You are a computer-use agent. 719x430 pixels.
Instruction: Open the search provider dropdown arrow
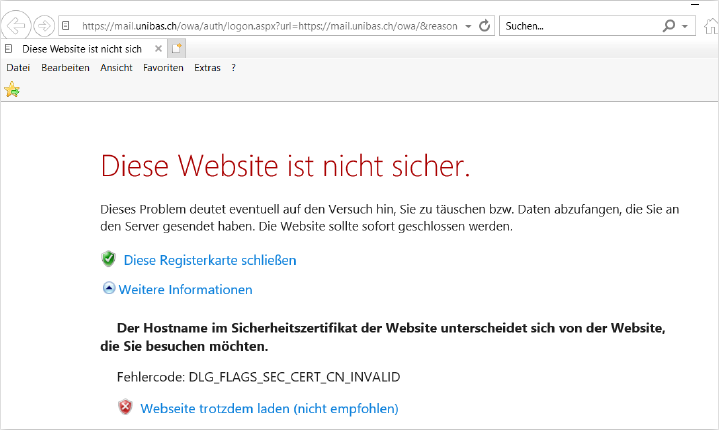(686, 26)
